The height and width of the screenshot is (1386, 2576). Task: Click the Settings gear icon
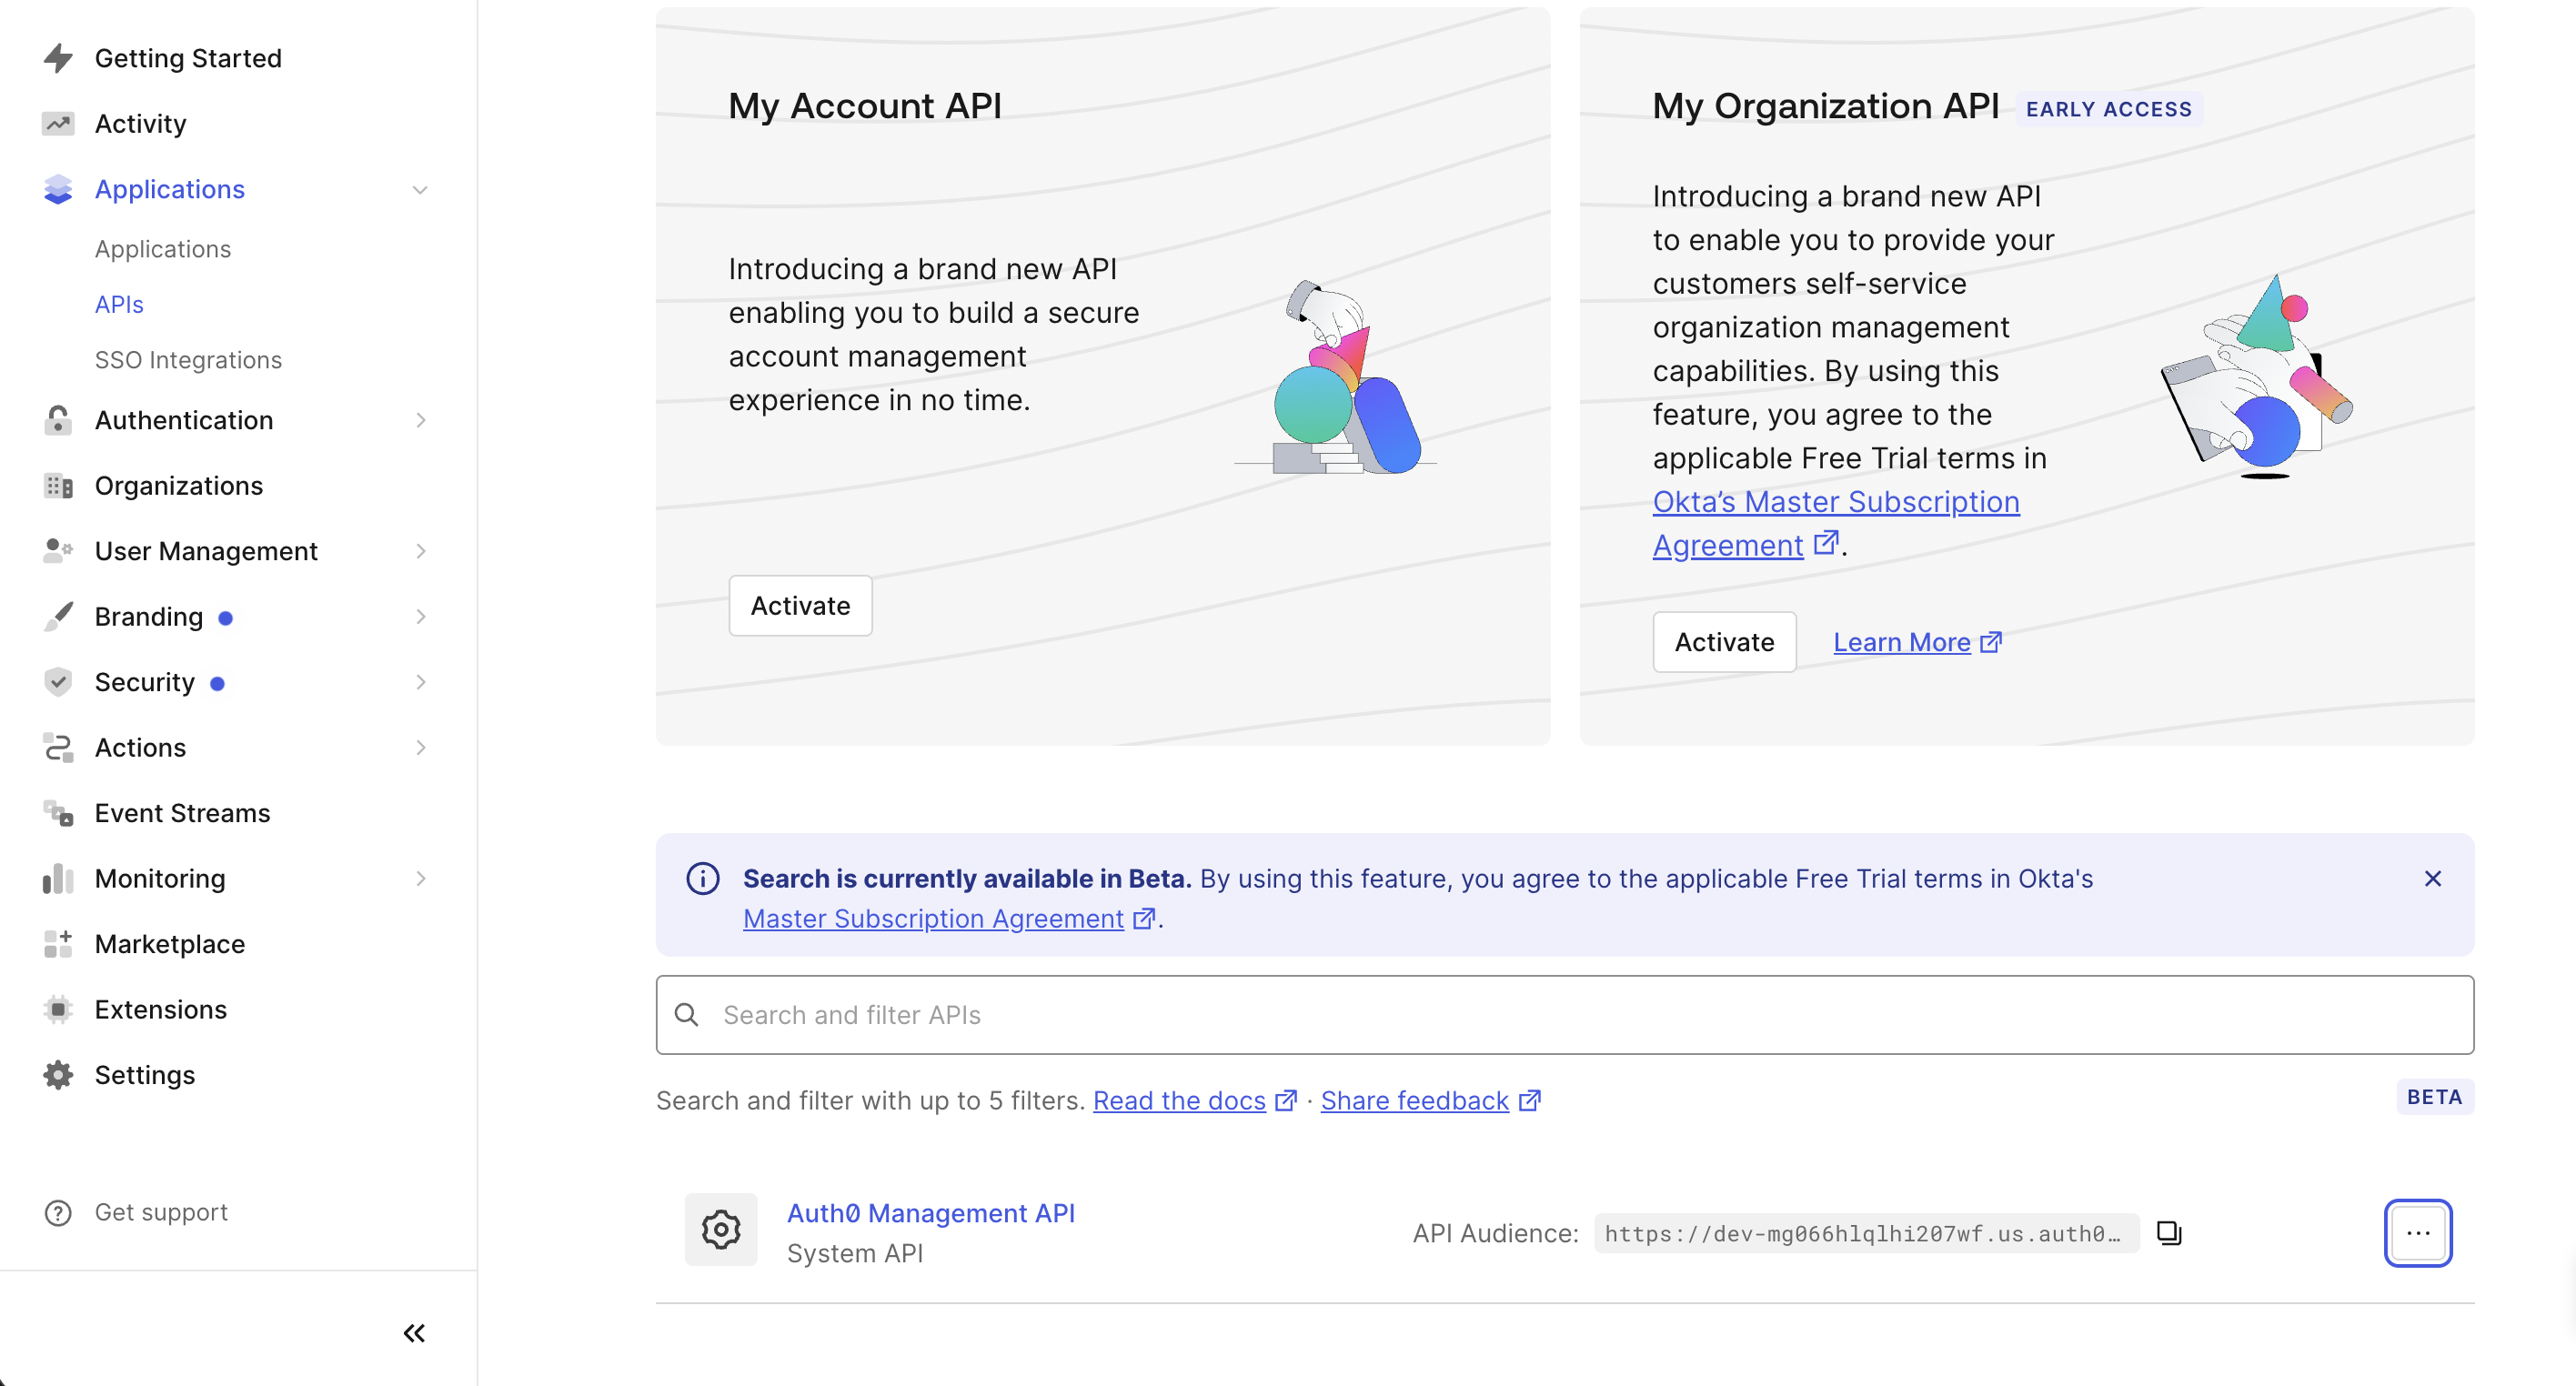click(x=58, y=1075)
